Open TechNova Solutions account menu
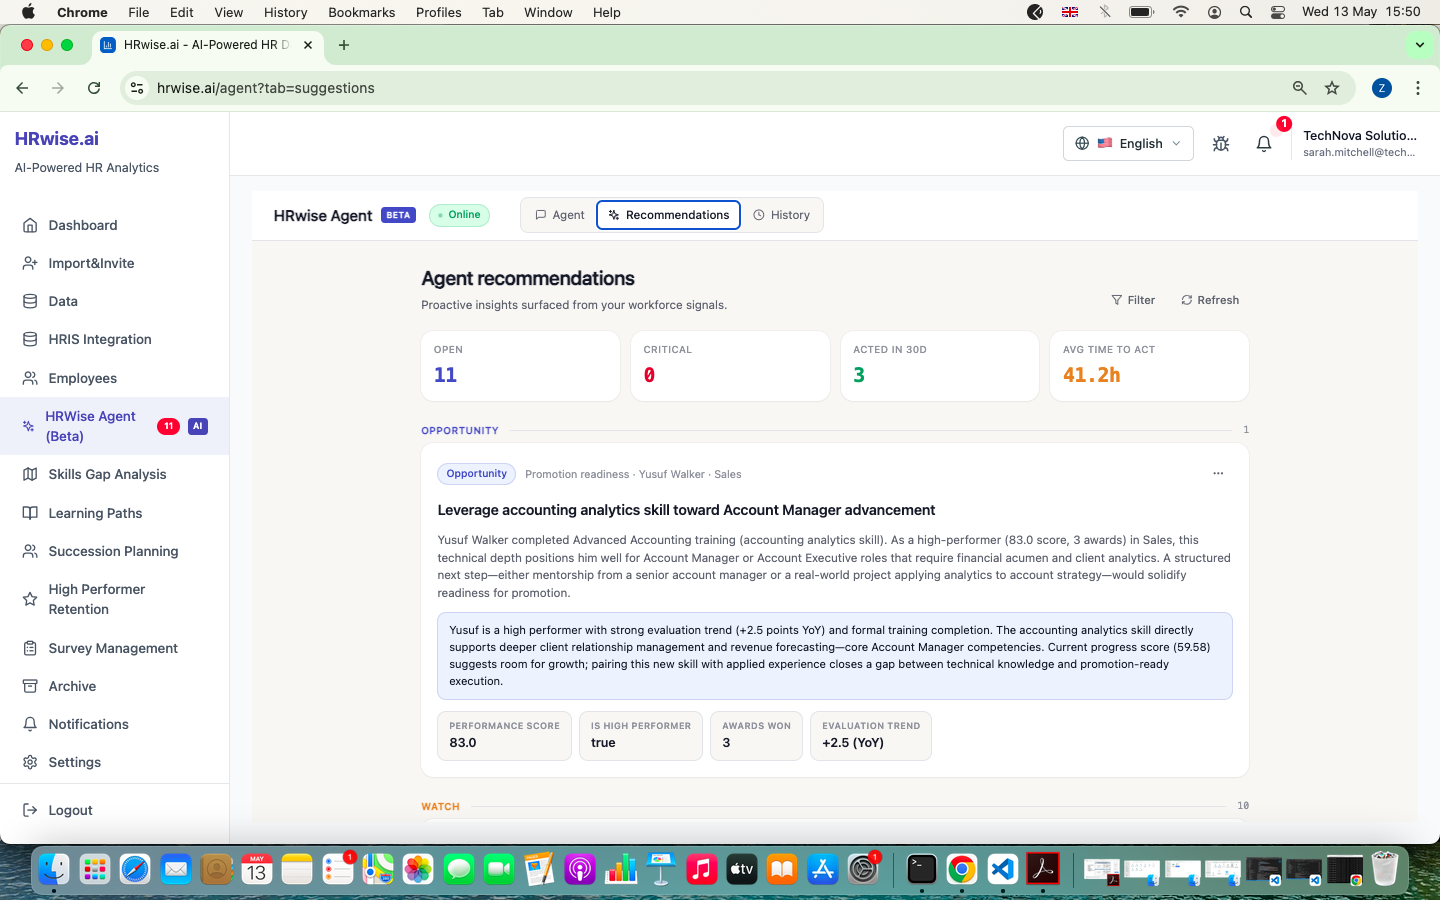Screen dimensions: 1440x900 click(x=1359, y=143)
